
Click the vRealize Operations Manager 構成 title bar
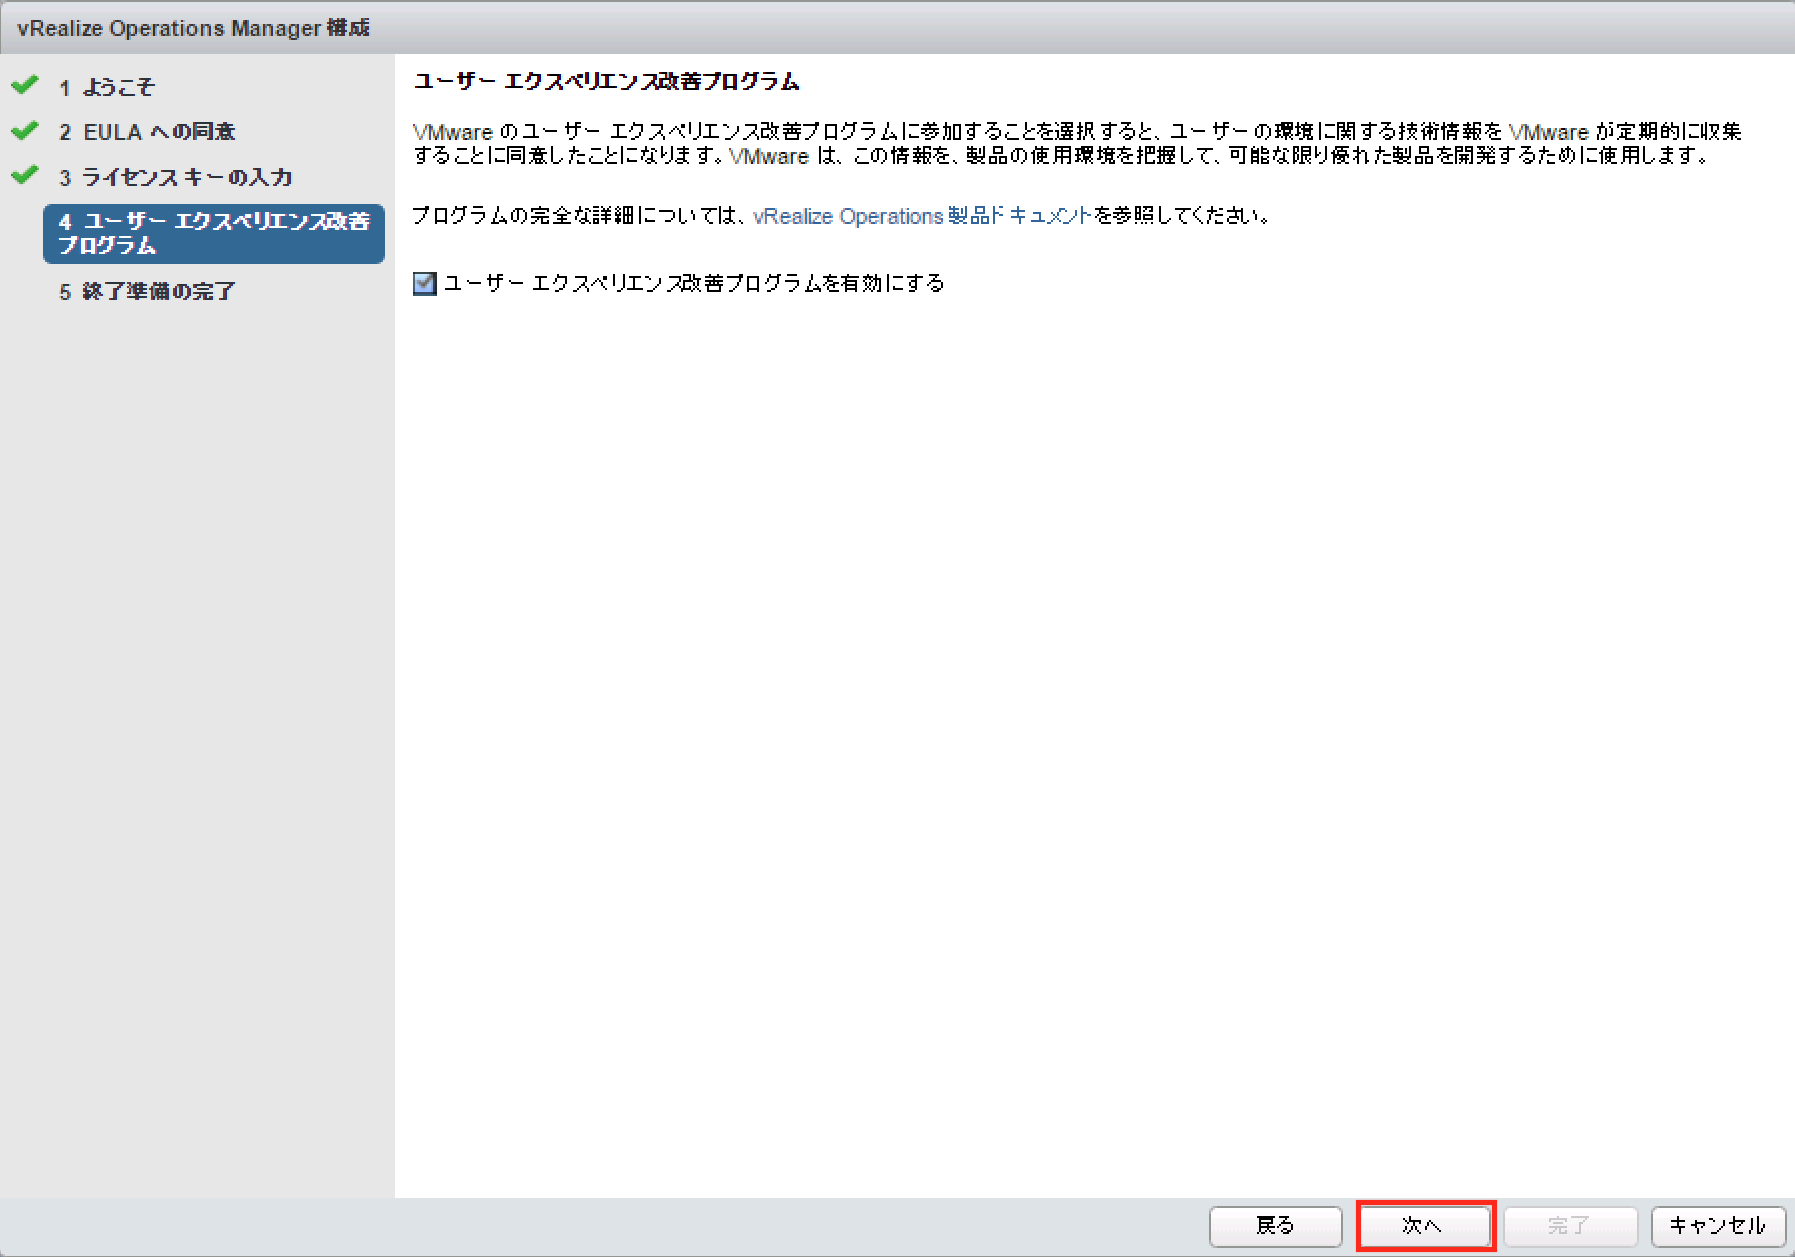190,27
